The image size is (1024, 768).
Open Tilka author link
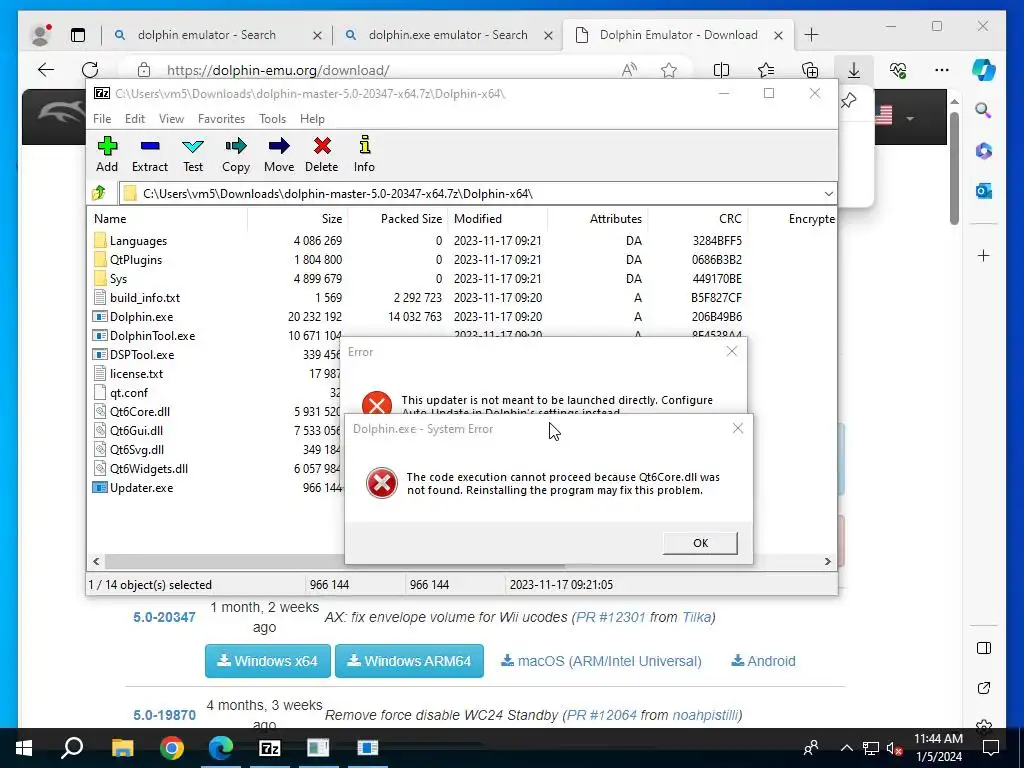pyautogui.click(x=696, y=617)
